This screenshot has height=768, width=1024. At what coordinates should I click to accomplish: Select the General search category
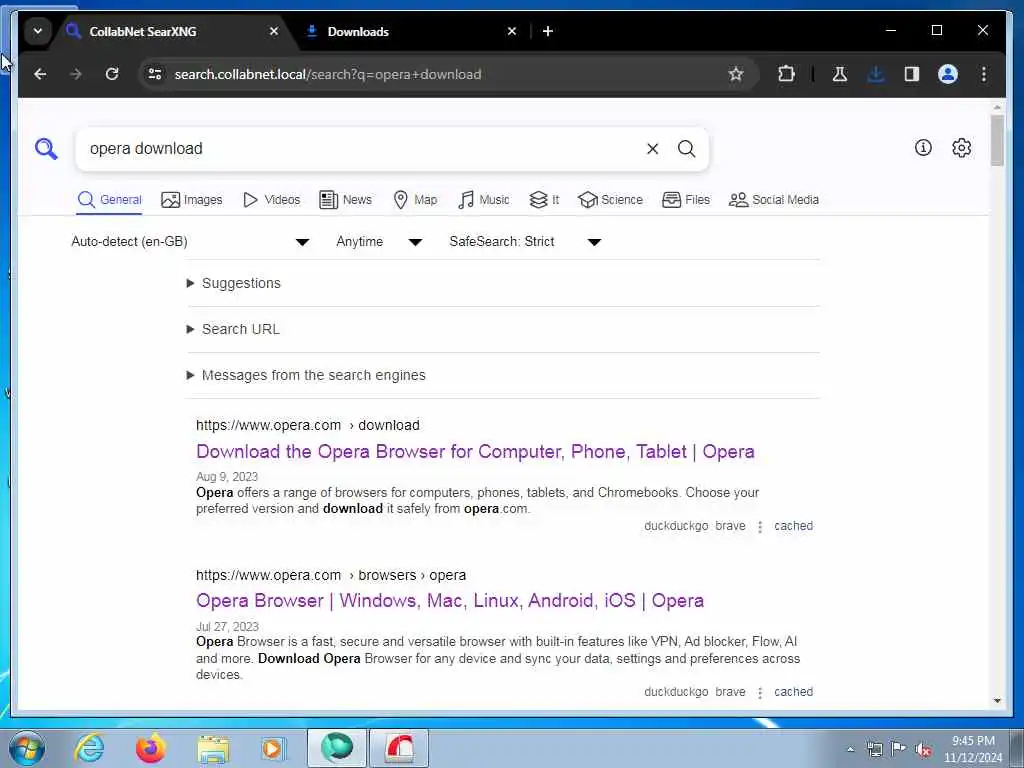coord(109,200)
